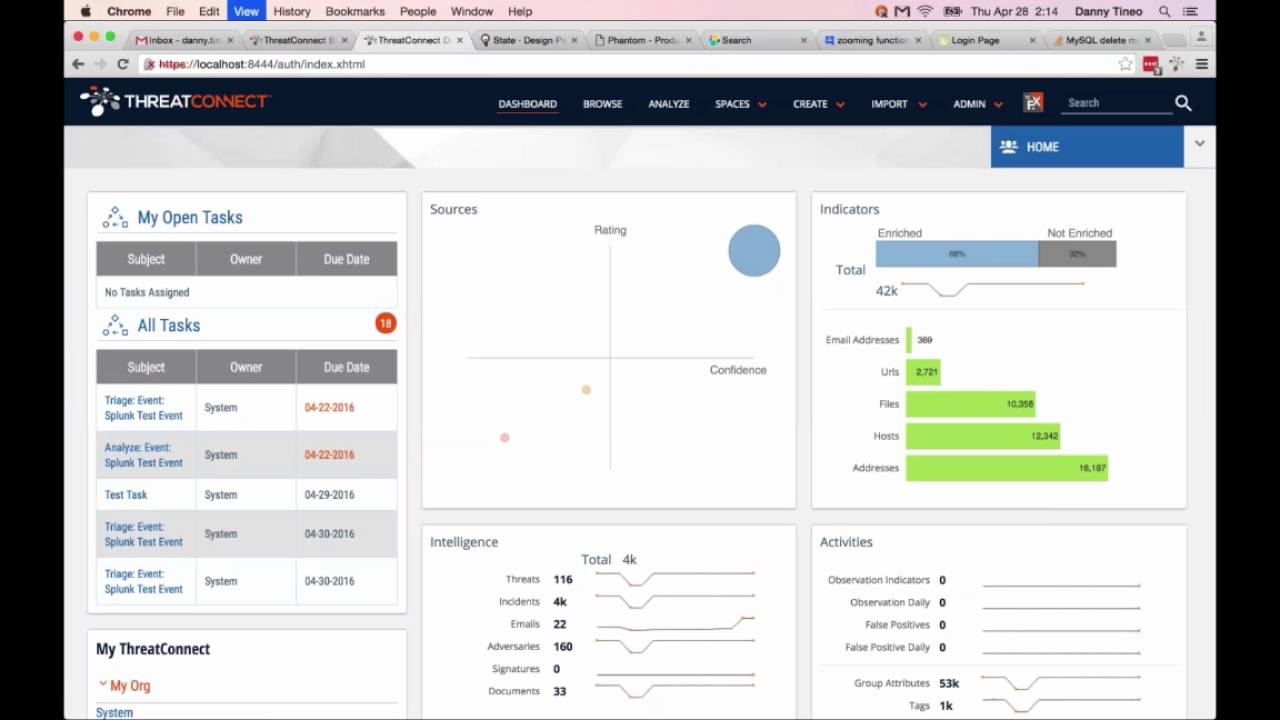1280x720 pixels.
Task: Click the Gmail icon in macOS menu bar
Action: (x=902, y=12)
